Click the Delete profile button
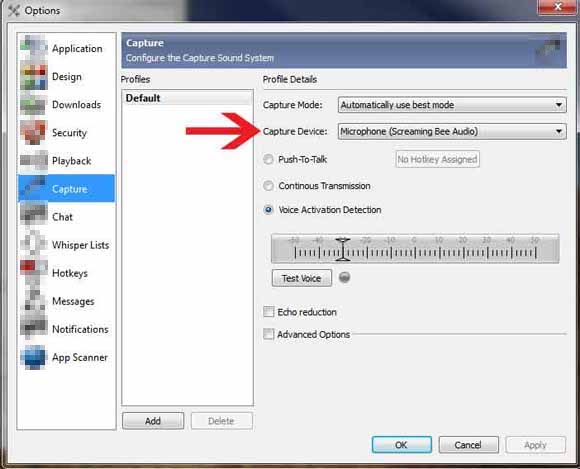This screenshot has height=469, width=580. click(x=221, y=421)
